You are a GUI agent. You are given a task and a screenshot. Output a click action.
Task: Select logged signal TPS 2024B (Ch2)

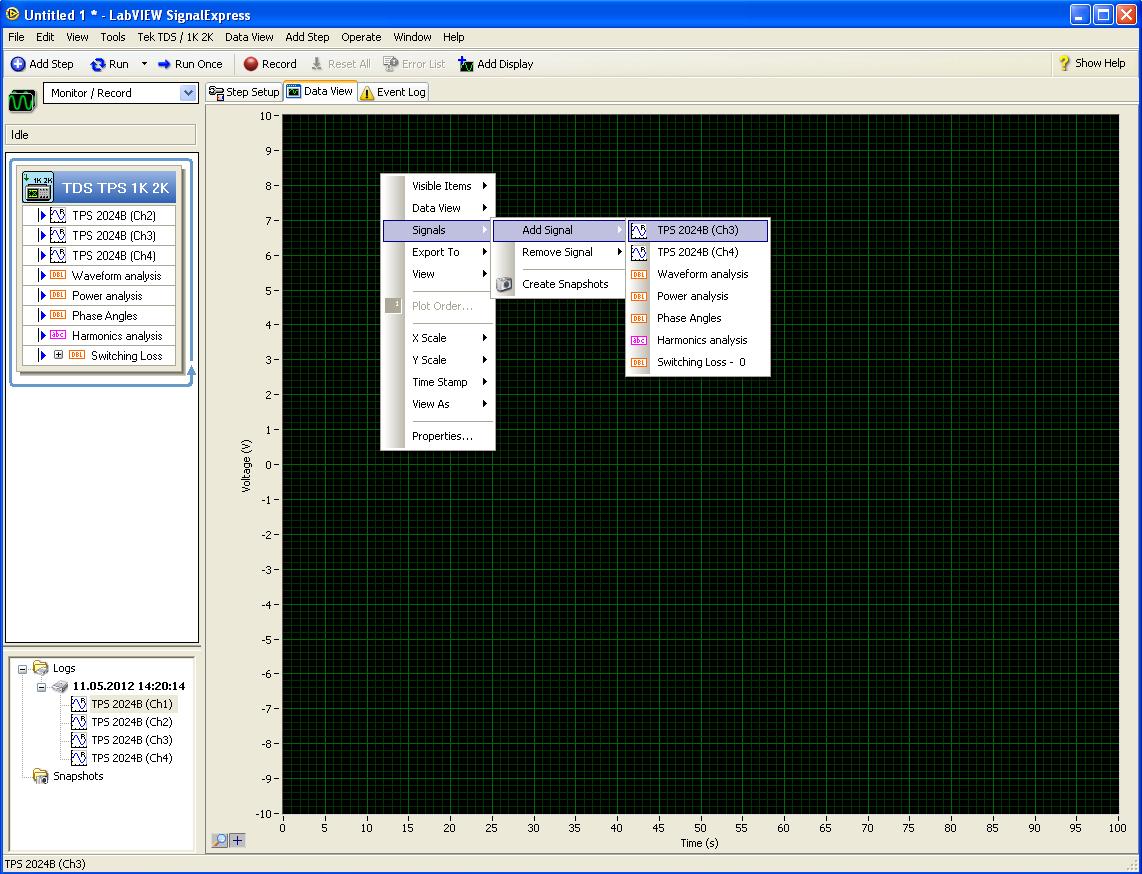[x=132, y=723]
